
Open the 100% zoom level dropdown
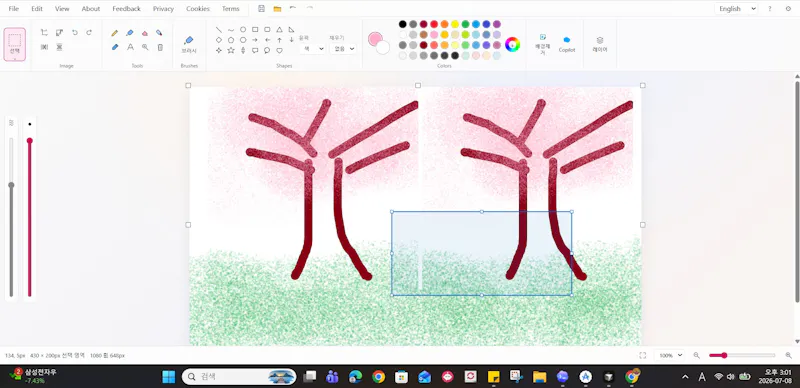click(x=669, y=355)
